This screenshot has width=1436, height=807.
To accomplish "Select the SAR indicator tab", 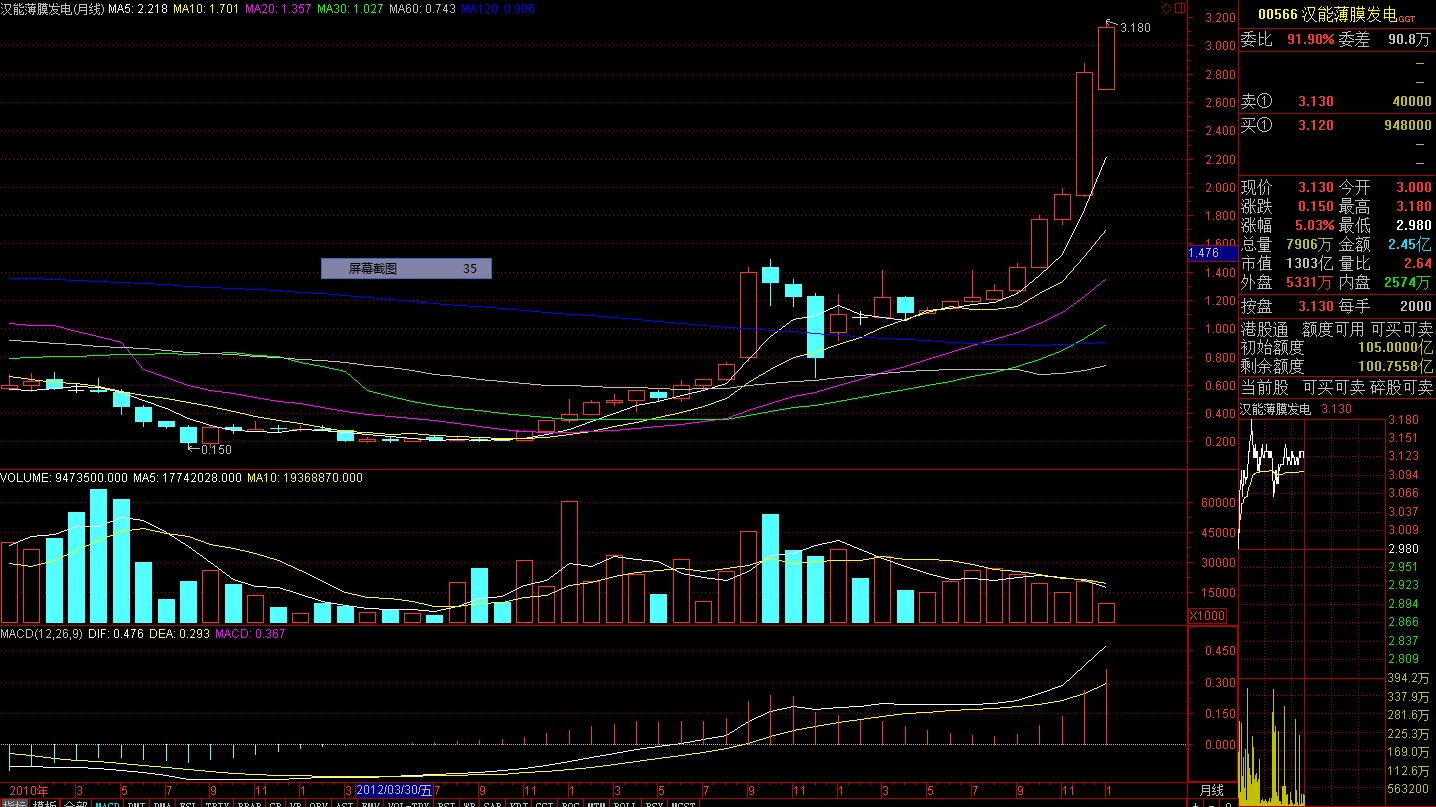I will [492, 803].
